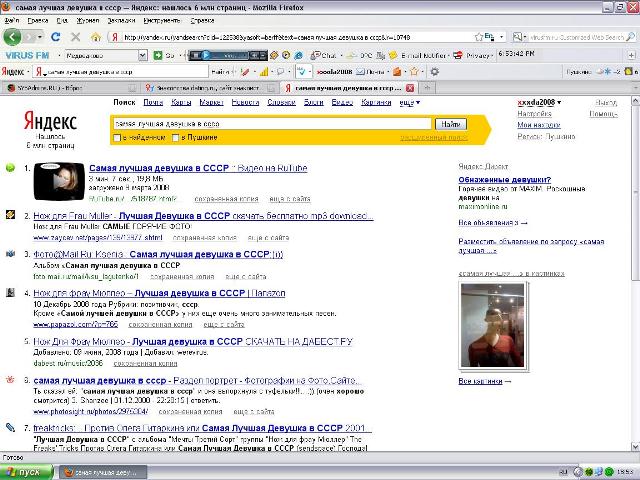Click the blue checkmark icon on Yandex toolbar
Image resolution: width=640 pixels, height=480 pixels.
302,72
